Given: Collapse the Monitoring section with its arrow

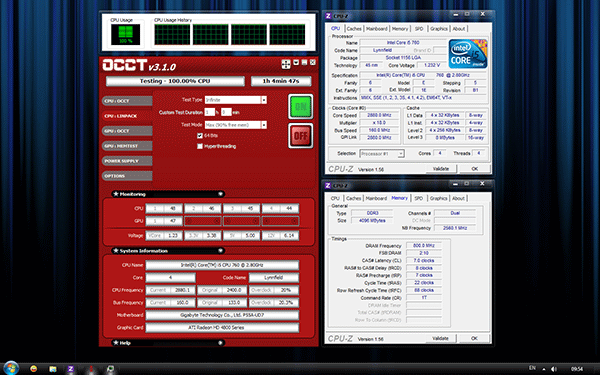Looking at the screenshot, I should point(220,194).
